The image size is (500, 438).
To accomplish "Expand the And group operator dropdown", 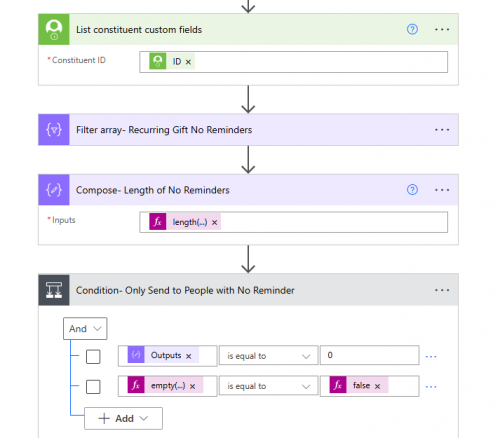I will pyautogui.click(x=85, y=329).
